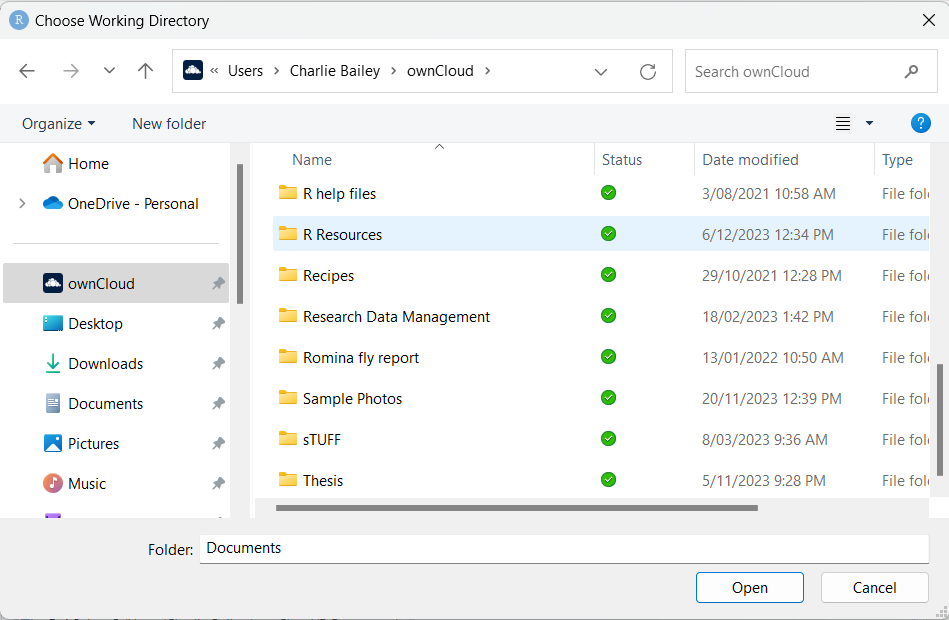
Task: Click the Thesis folder icon
Action: pyautogui.click(x=288, y=480)
